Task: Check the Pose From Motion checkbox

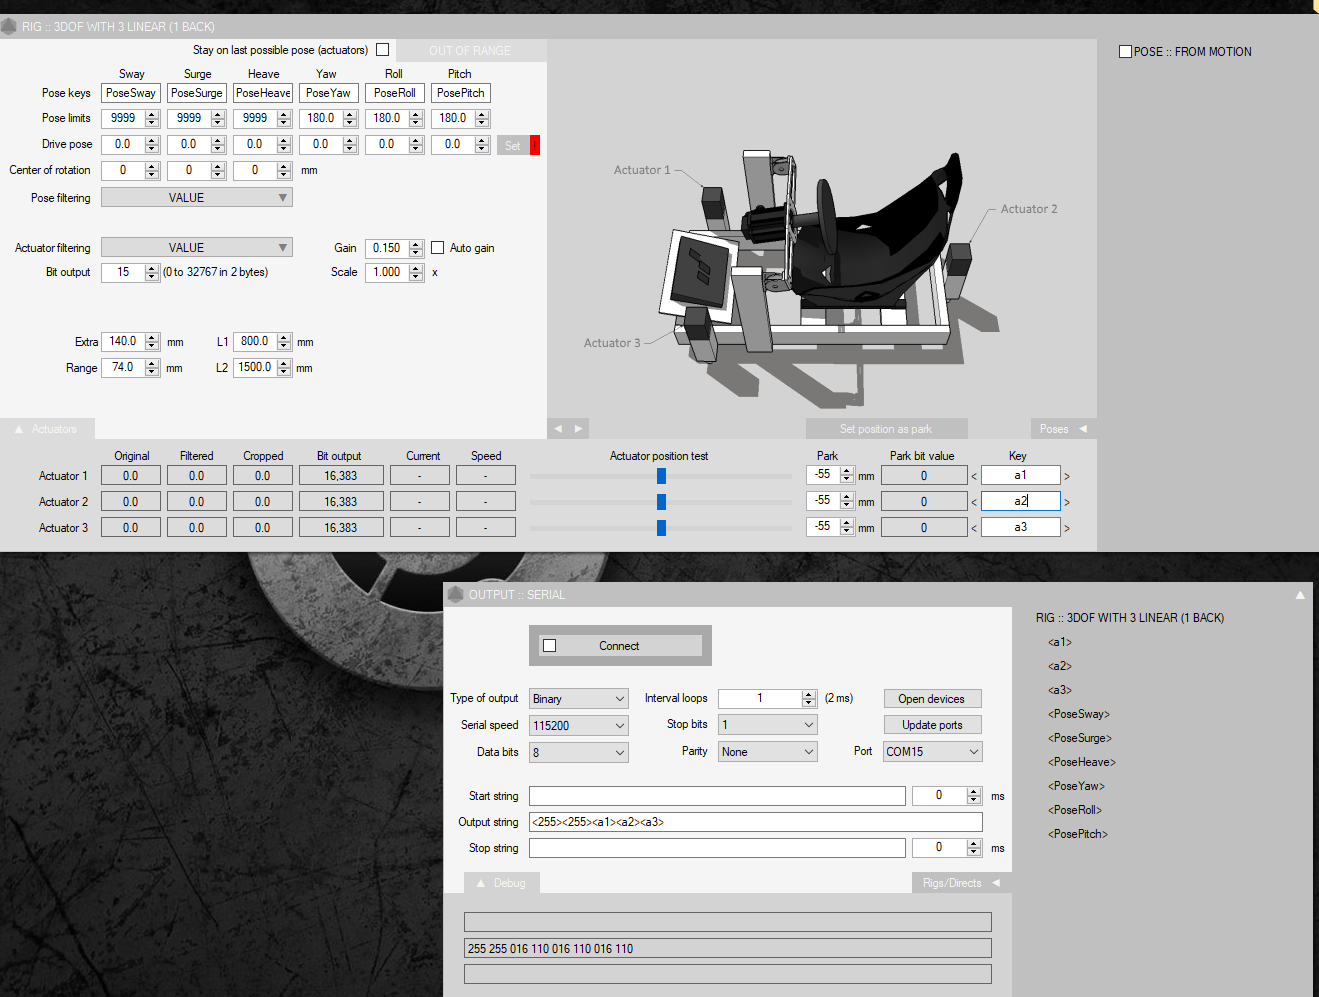Action: 1125,52
